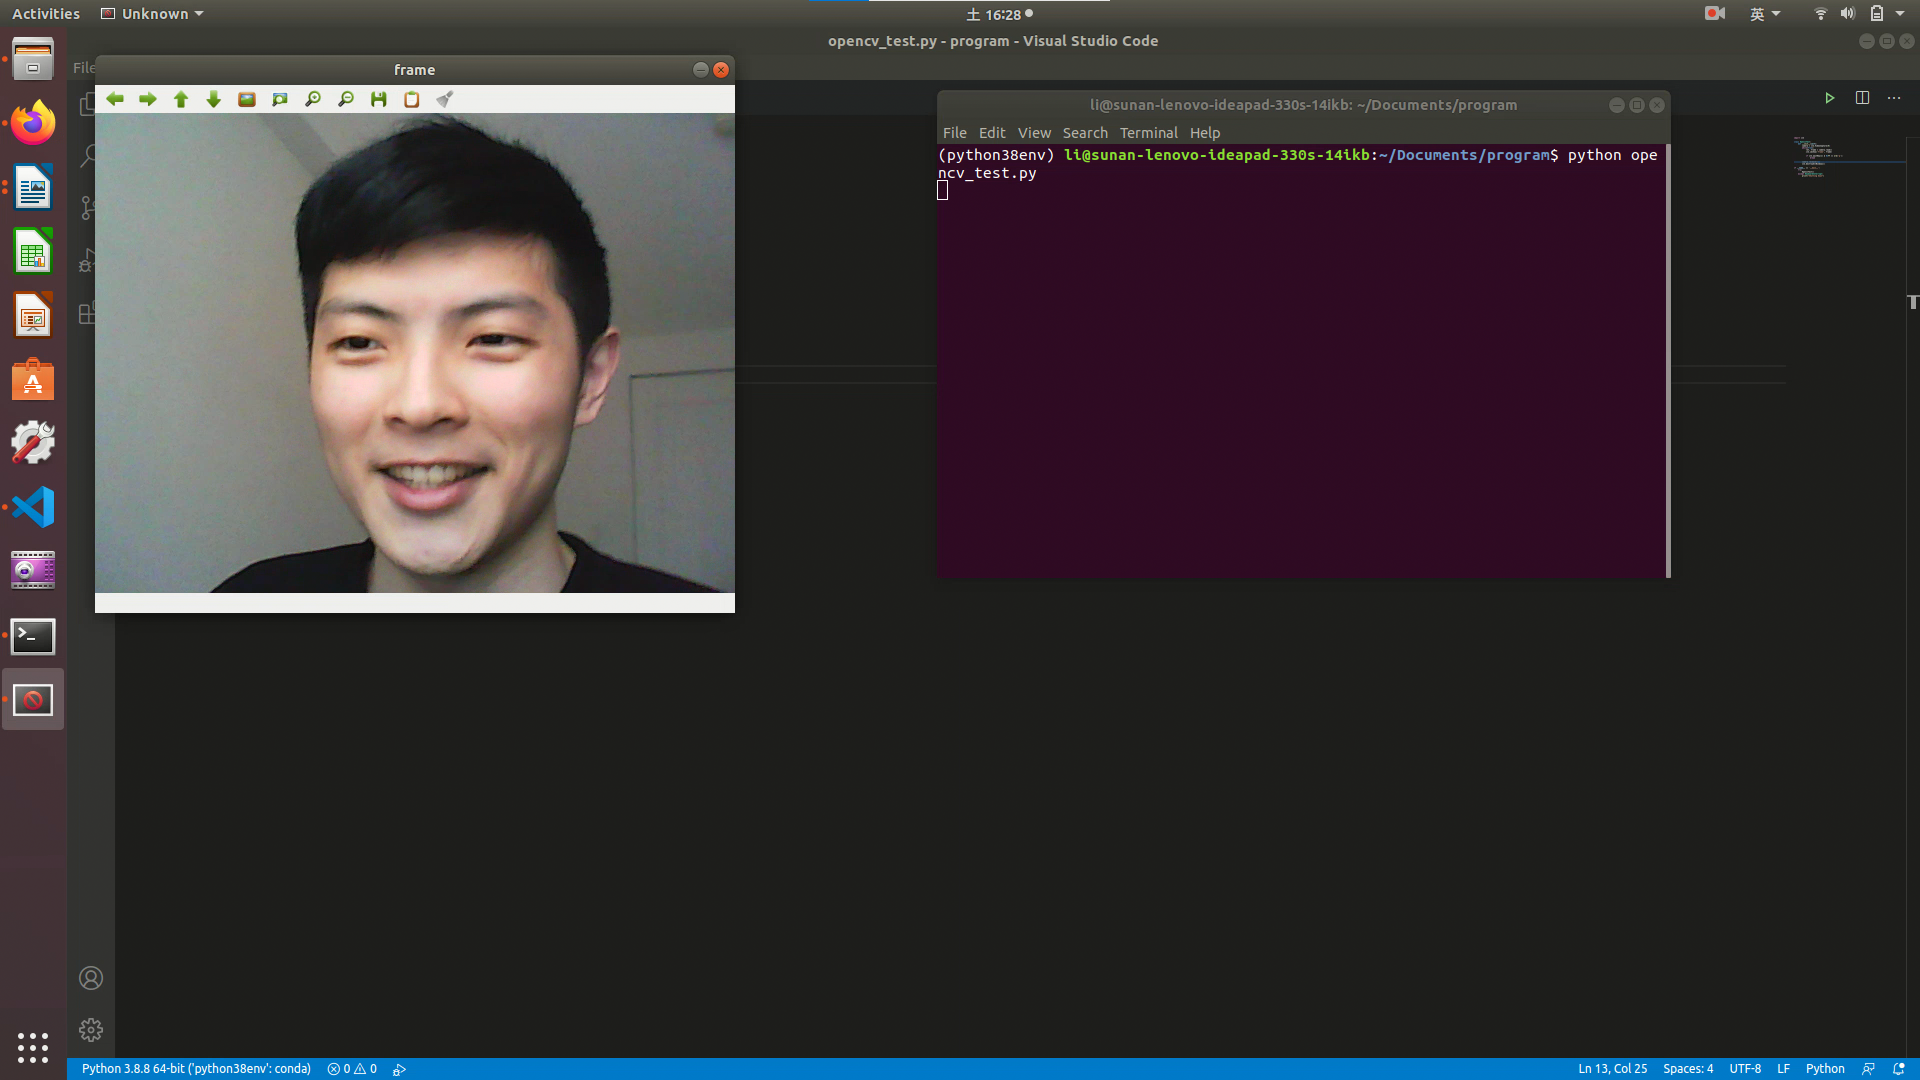Image resolution: width=1920 pixels, height=1080 pixels.
Task: Open the Unknown app menu dropdown
Action: click(x=153, y=14)
